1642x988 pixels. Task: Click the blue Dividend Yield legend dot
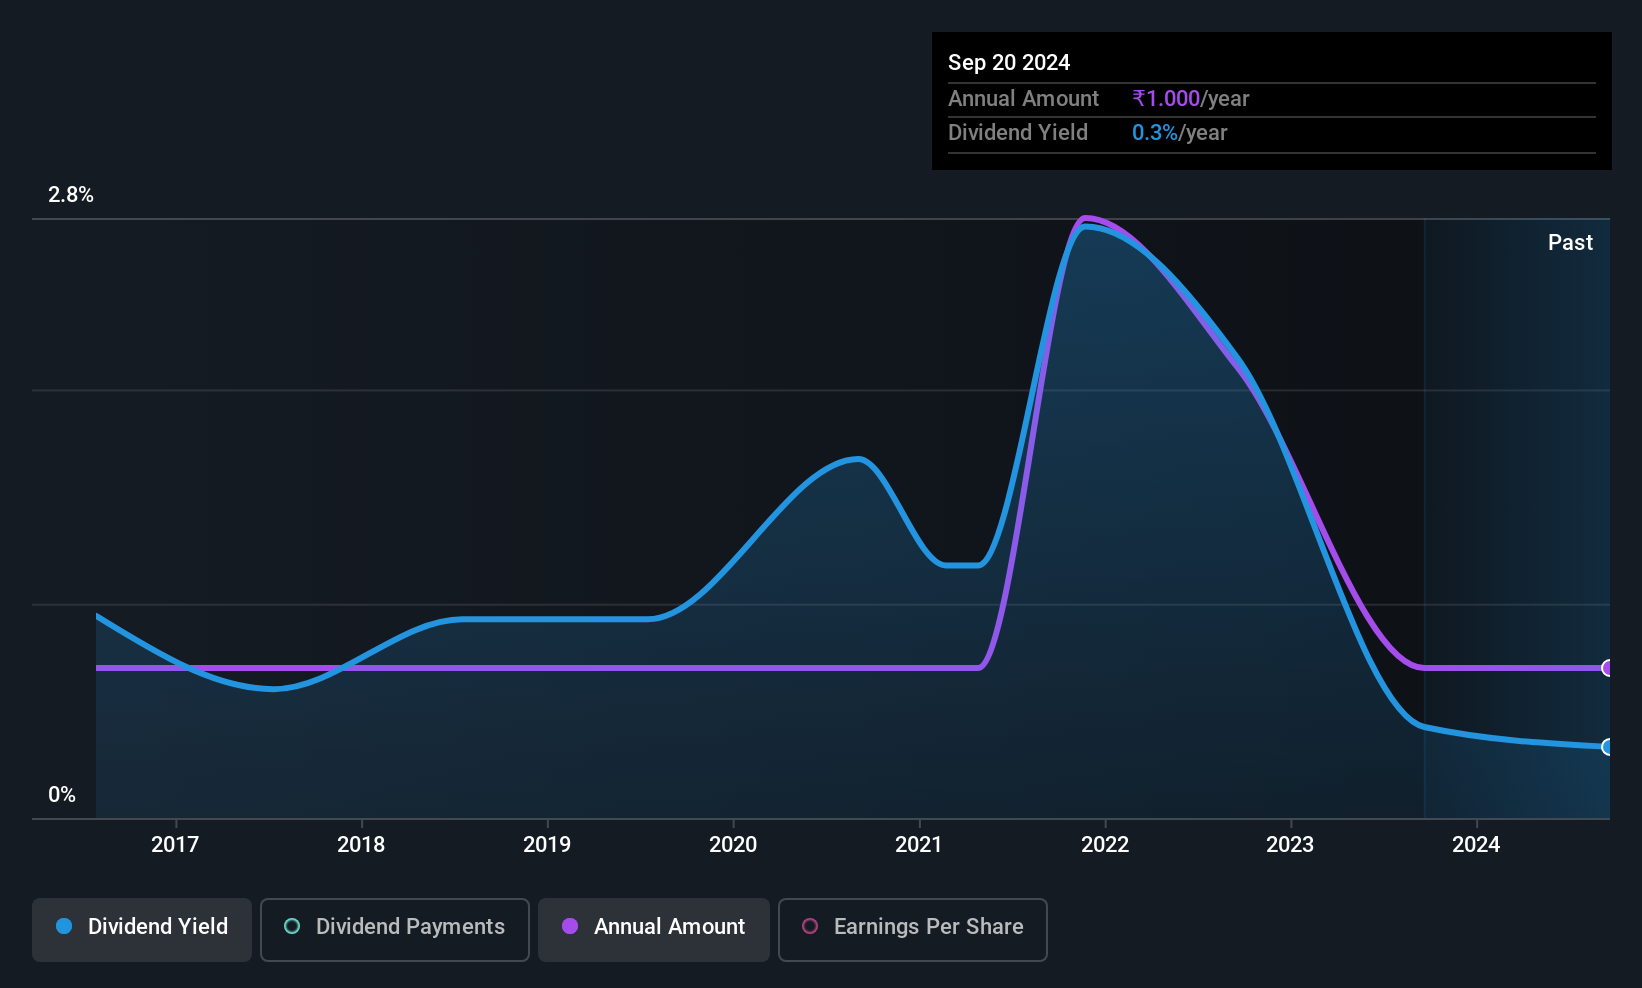(65, 927)
